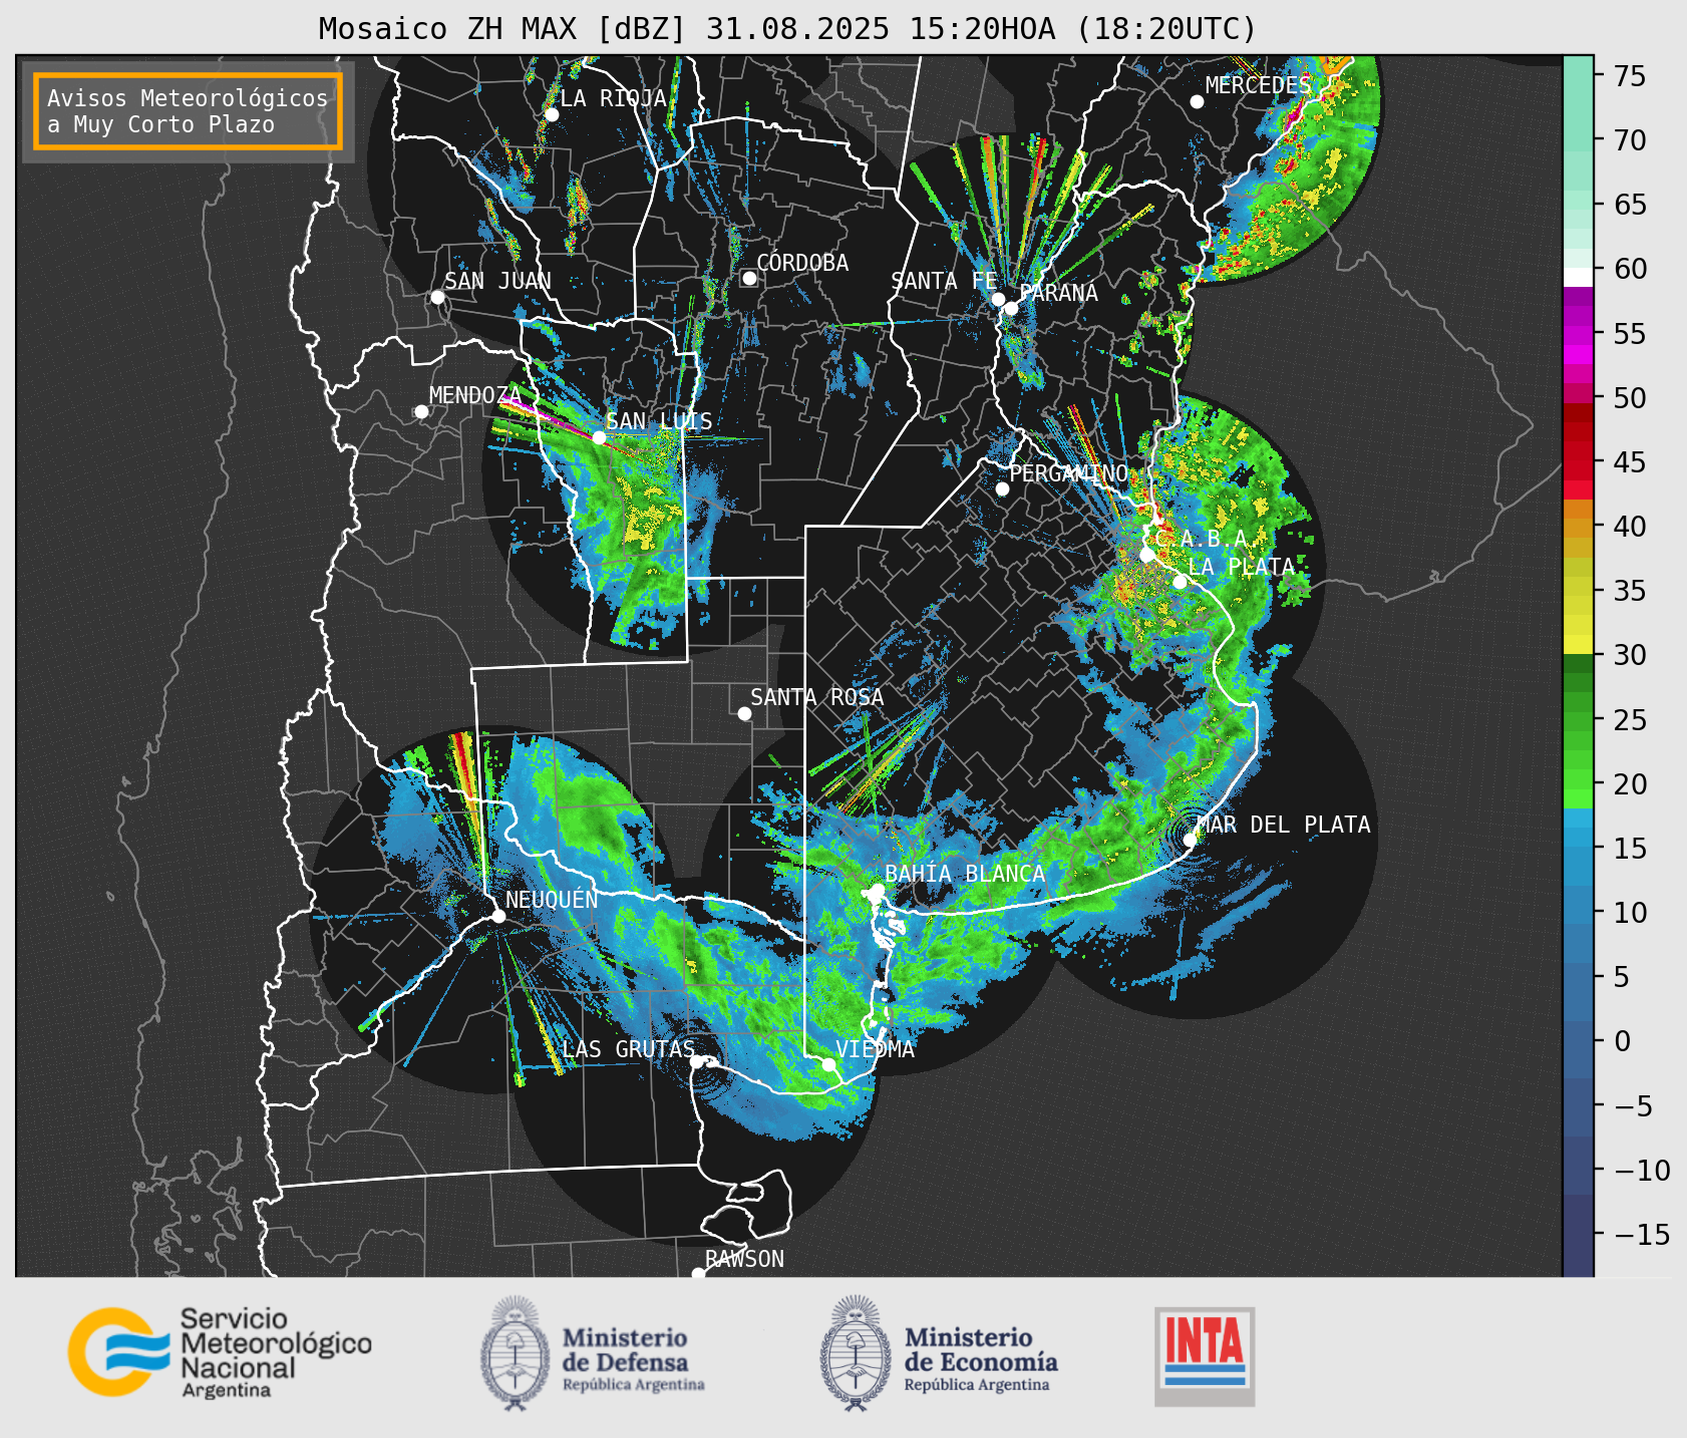Click the red 45 dBZ band on scale
1687x1438 pixels.
[x=1578, y=461]
